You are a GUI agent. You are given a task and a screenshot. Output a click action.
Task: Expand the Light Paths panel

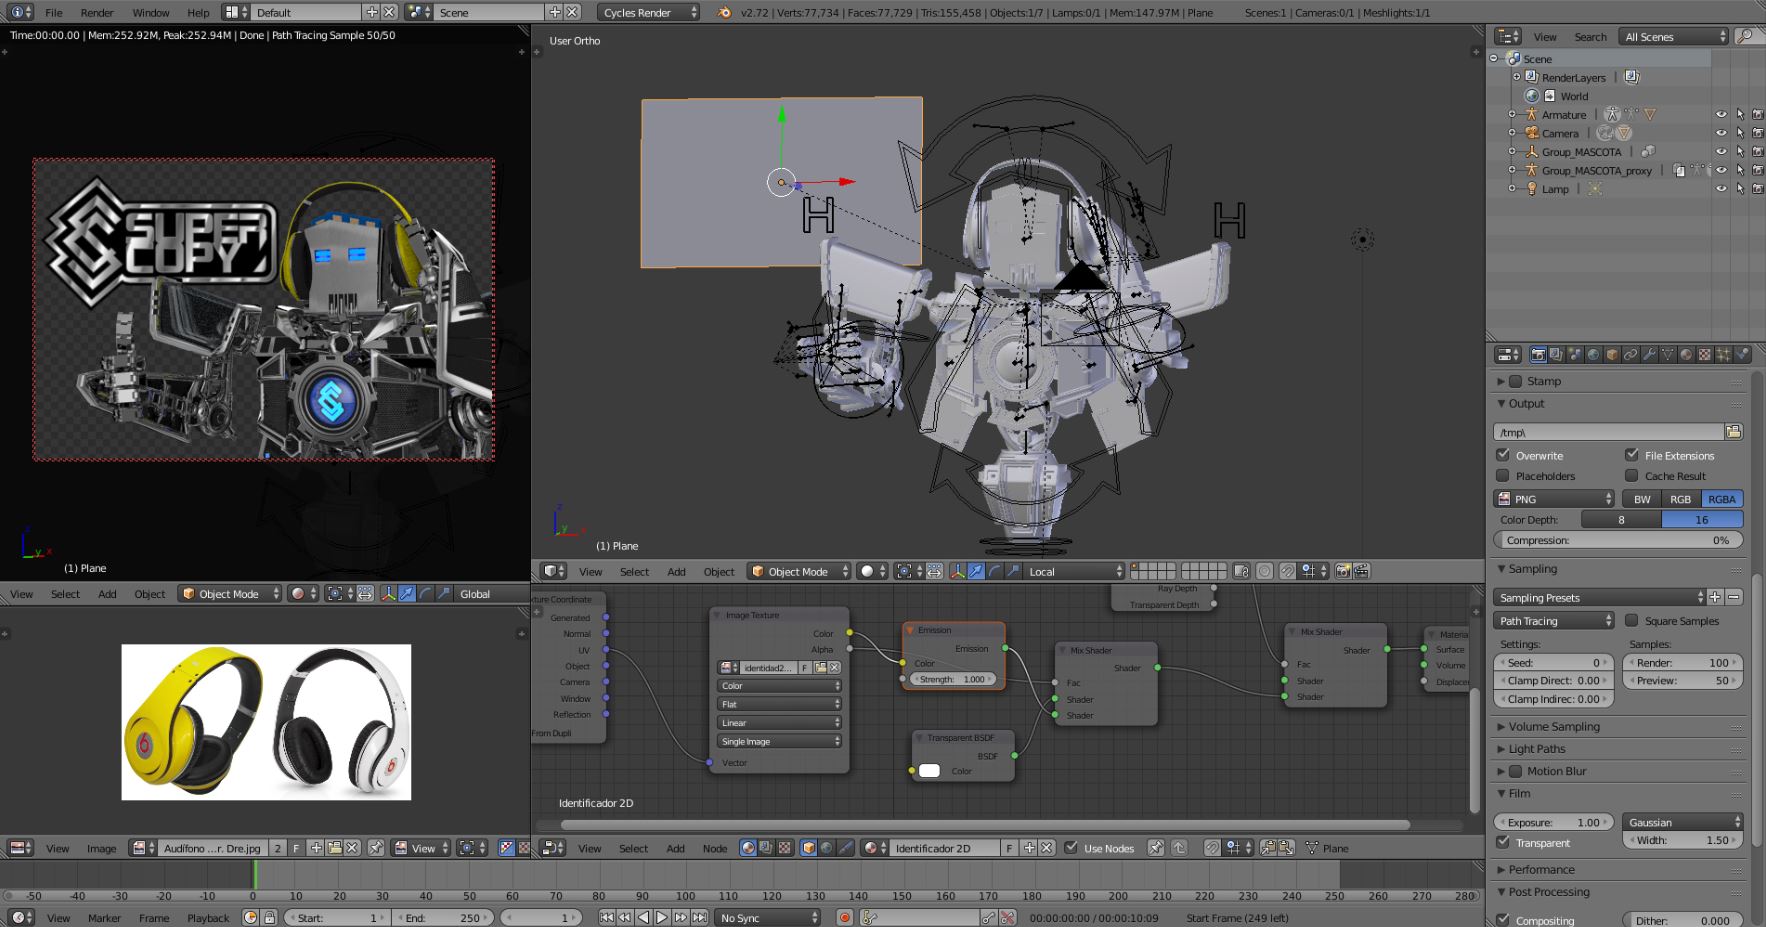[1536, 749]
